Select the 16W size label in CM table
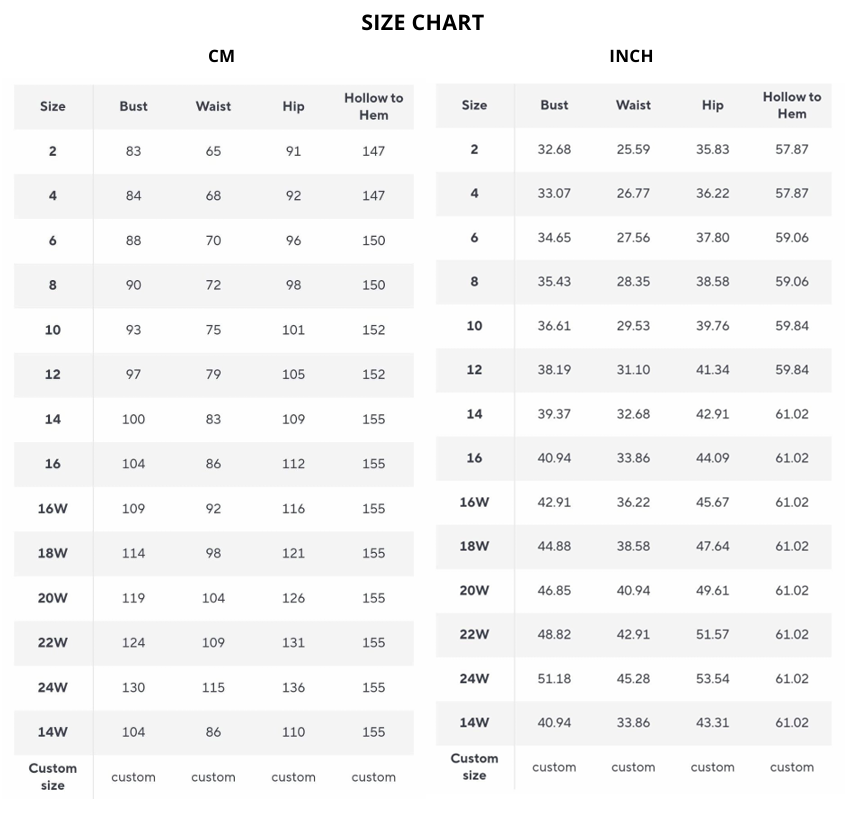 (x=53, y=508)
